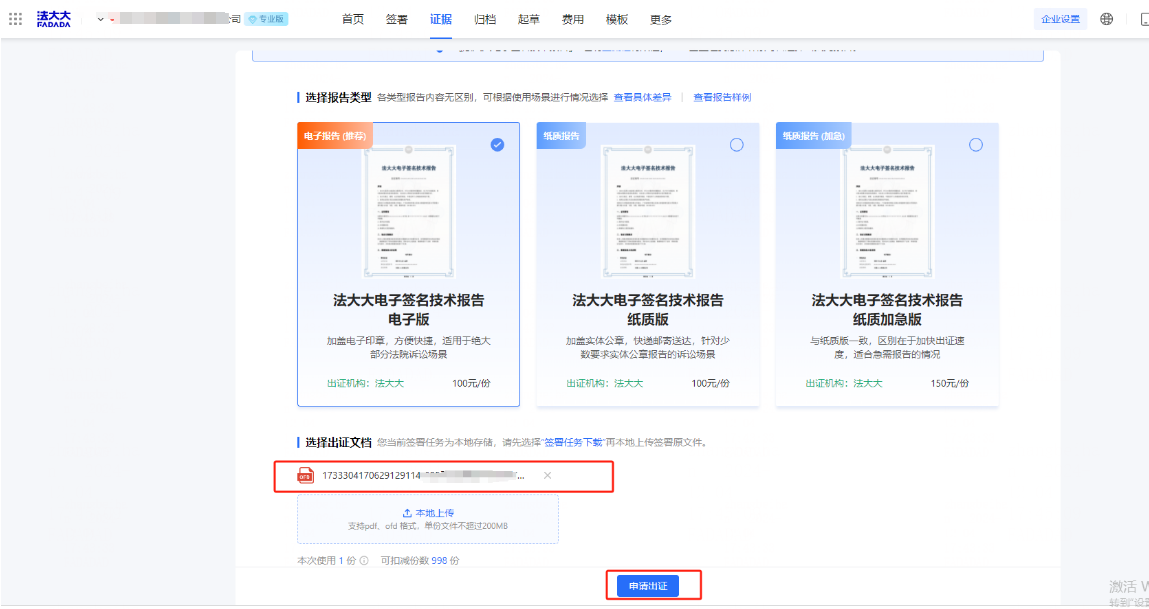The height and width of the screenshot is (609, 1149).
Task: Open the nine-dot app grid launcher
Action: coord(15,19)
